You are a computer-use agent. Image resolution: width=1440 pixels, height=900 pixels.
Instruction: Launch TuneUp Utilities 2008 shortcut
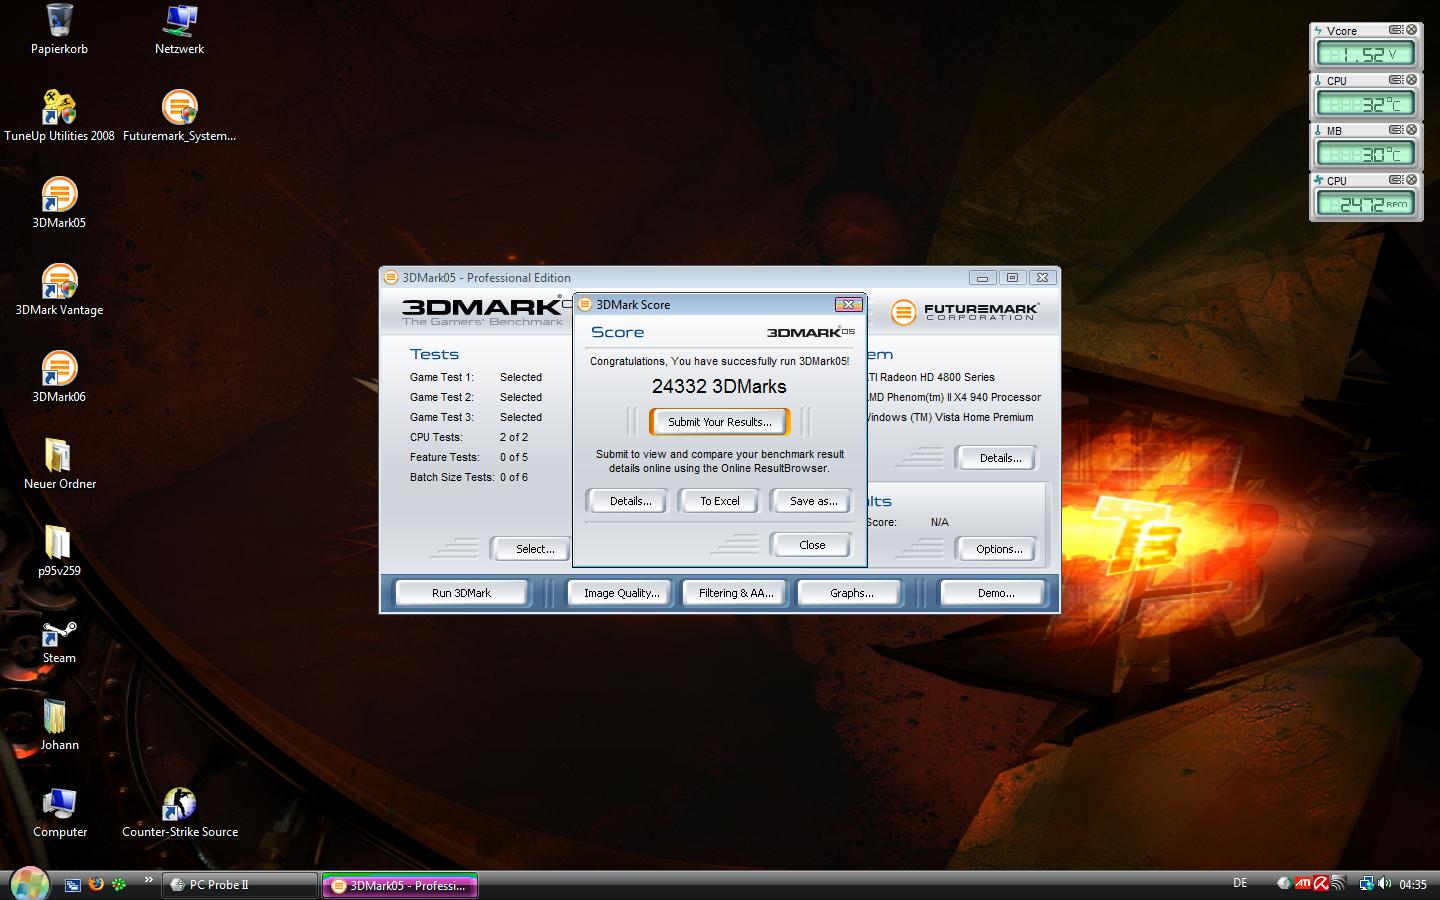59,116
